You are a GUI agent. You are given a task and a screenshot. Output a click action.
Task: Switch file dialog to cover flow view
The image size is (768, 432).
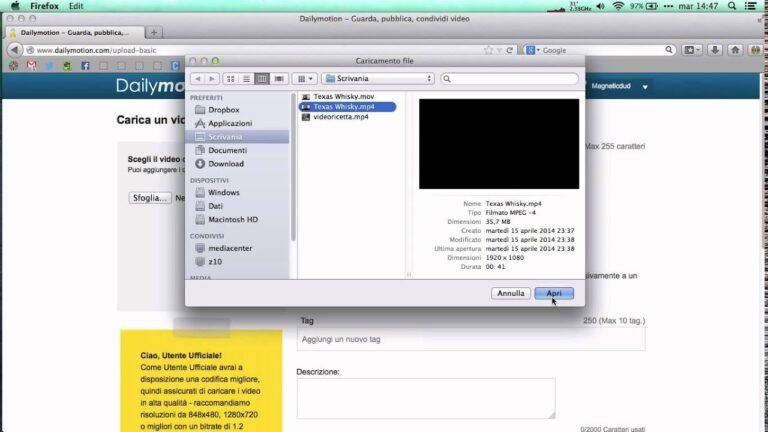279,78
